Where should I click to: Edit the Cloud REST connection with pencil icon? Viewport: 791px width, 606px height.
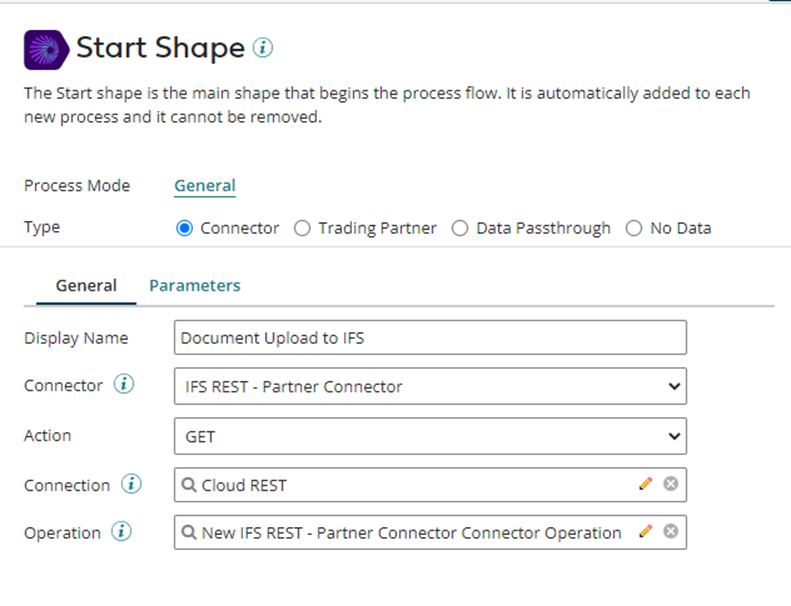pyautogui.click(x=646, y=484)
